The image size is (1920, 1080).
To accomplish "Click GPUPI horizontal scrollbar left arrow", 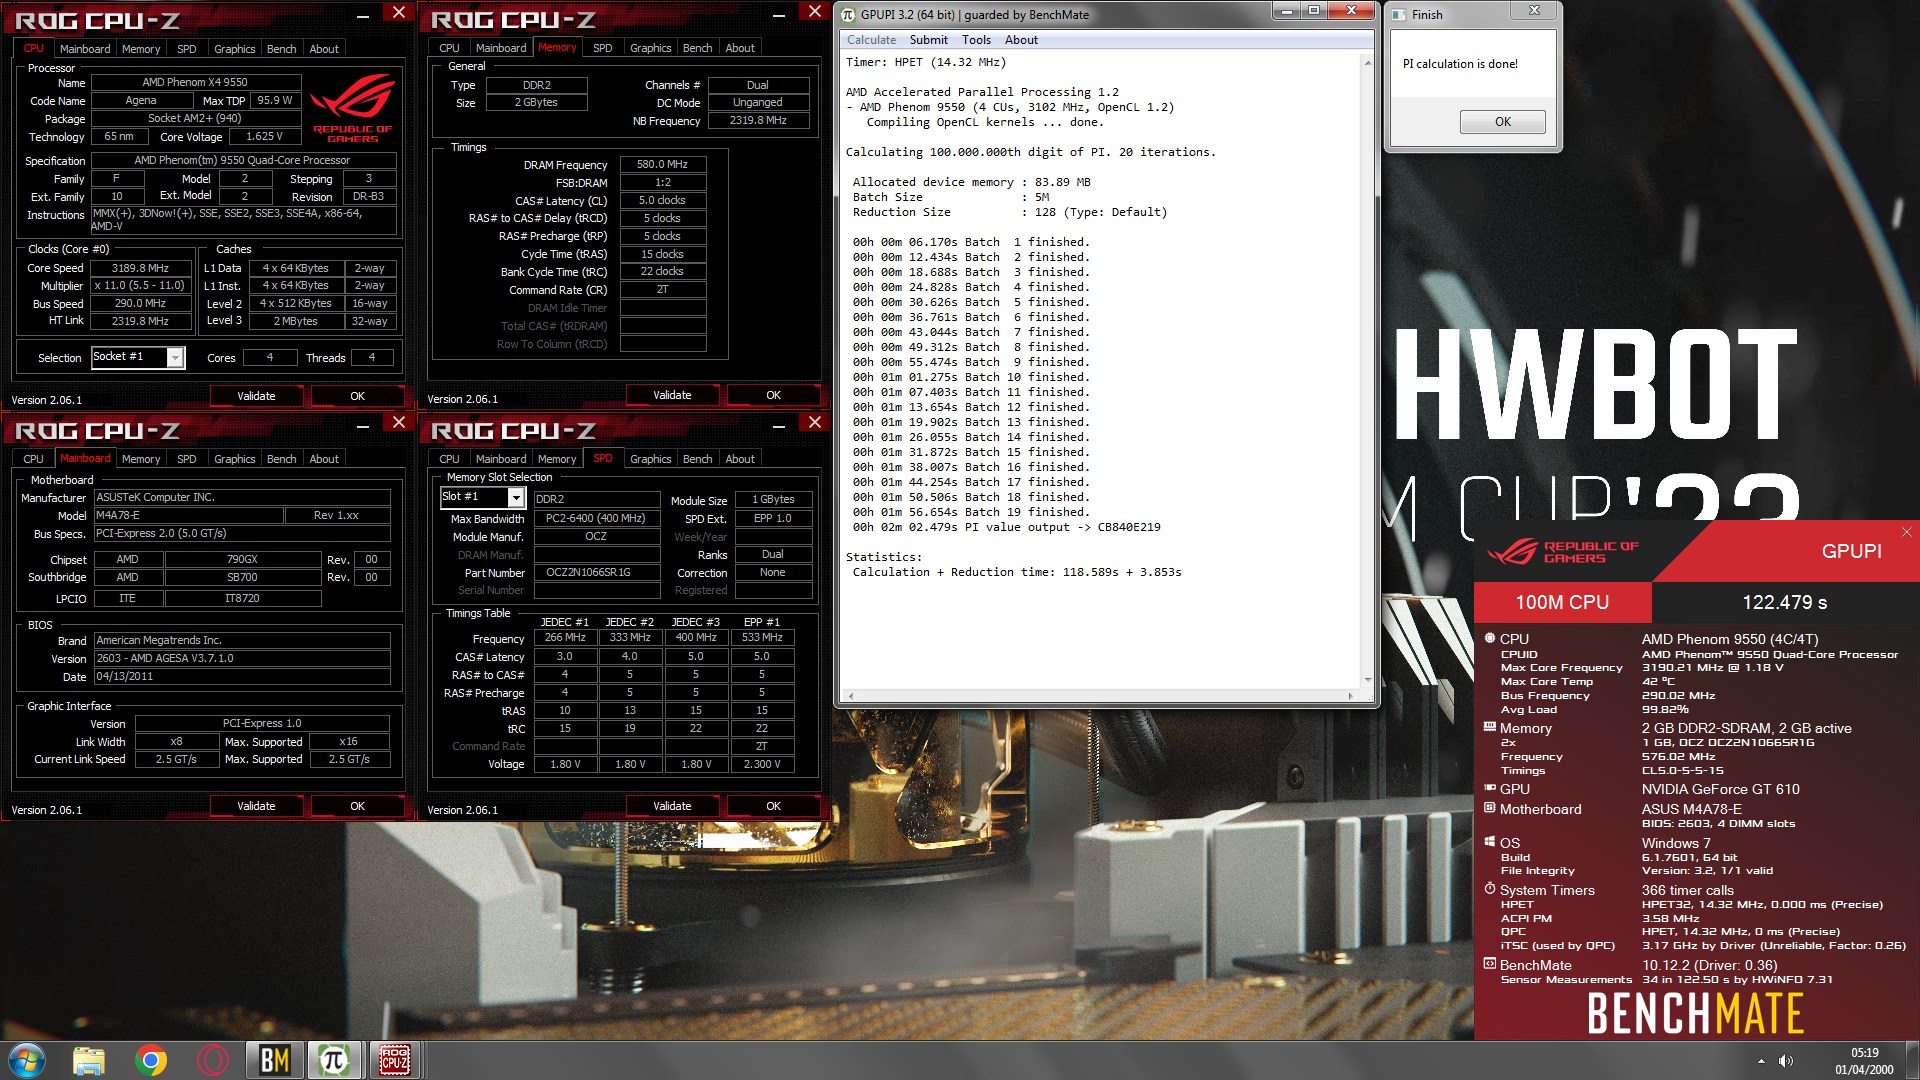I will [x=851, y=695].
